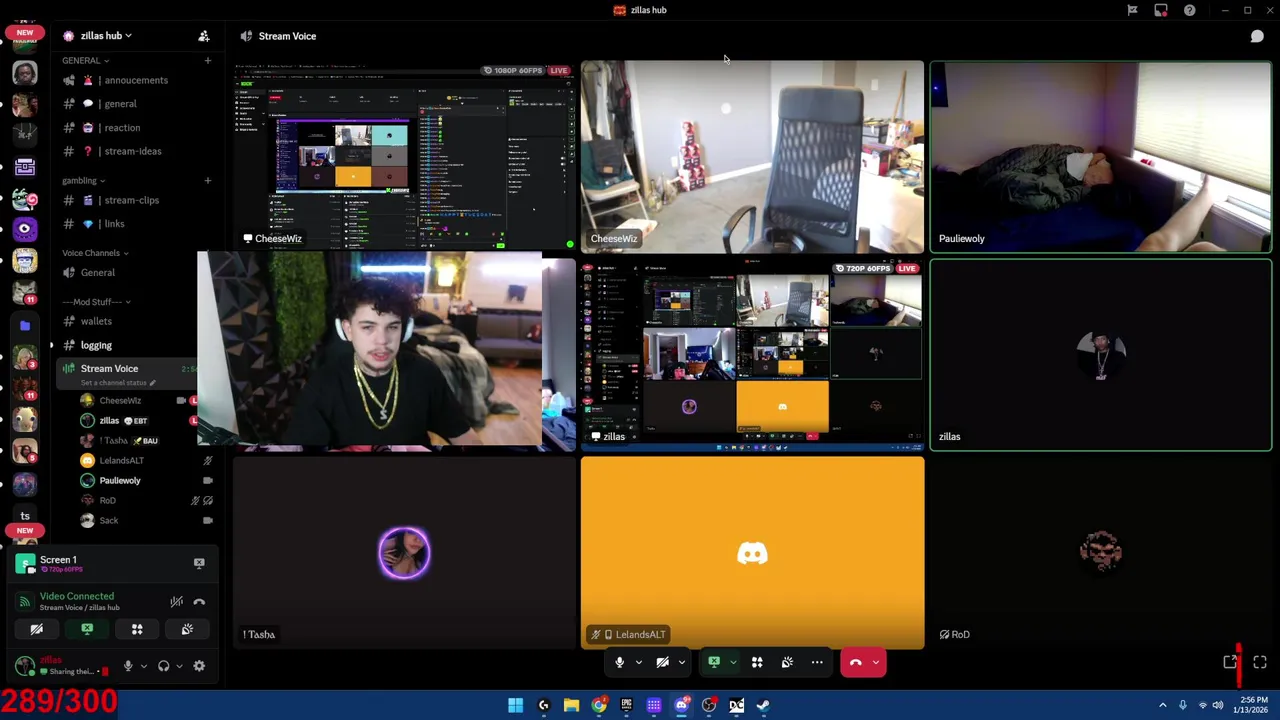Image resolution: width=1280 pixels, height=720 pixels.
Task: Collapse the GENERAL category
Action: pos(85,60)
